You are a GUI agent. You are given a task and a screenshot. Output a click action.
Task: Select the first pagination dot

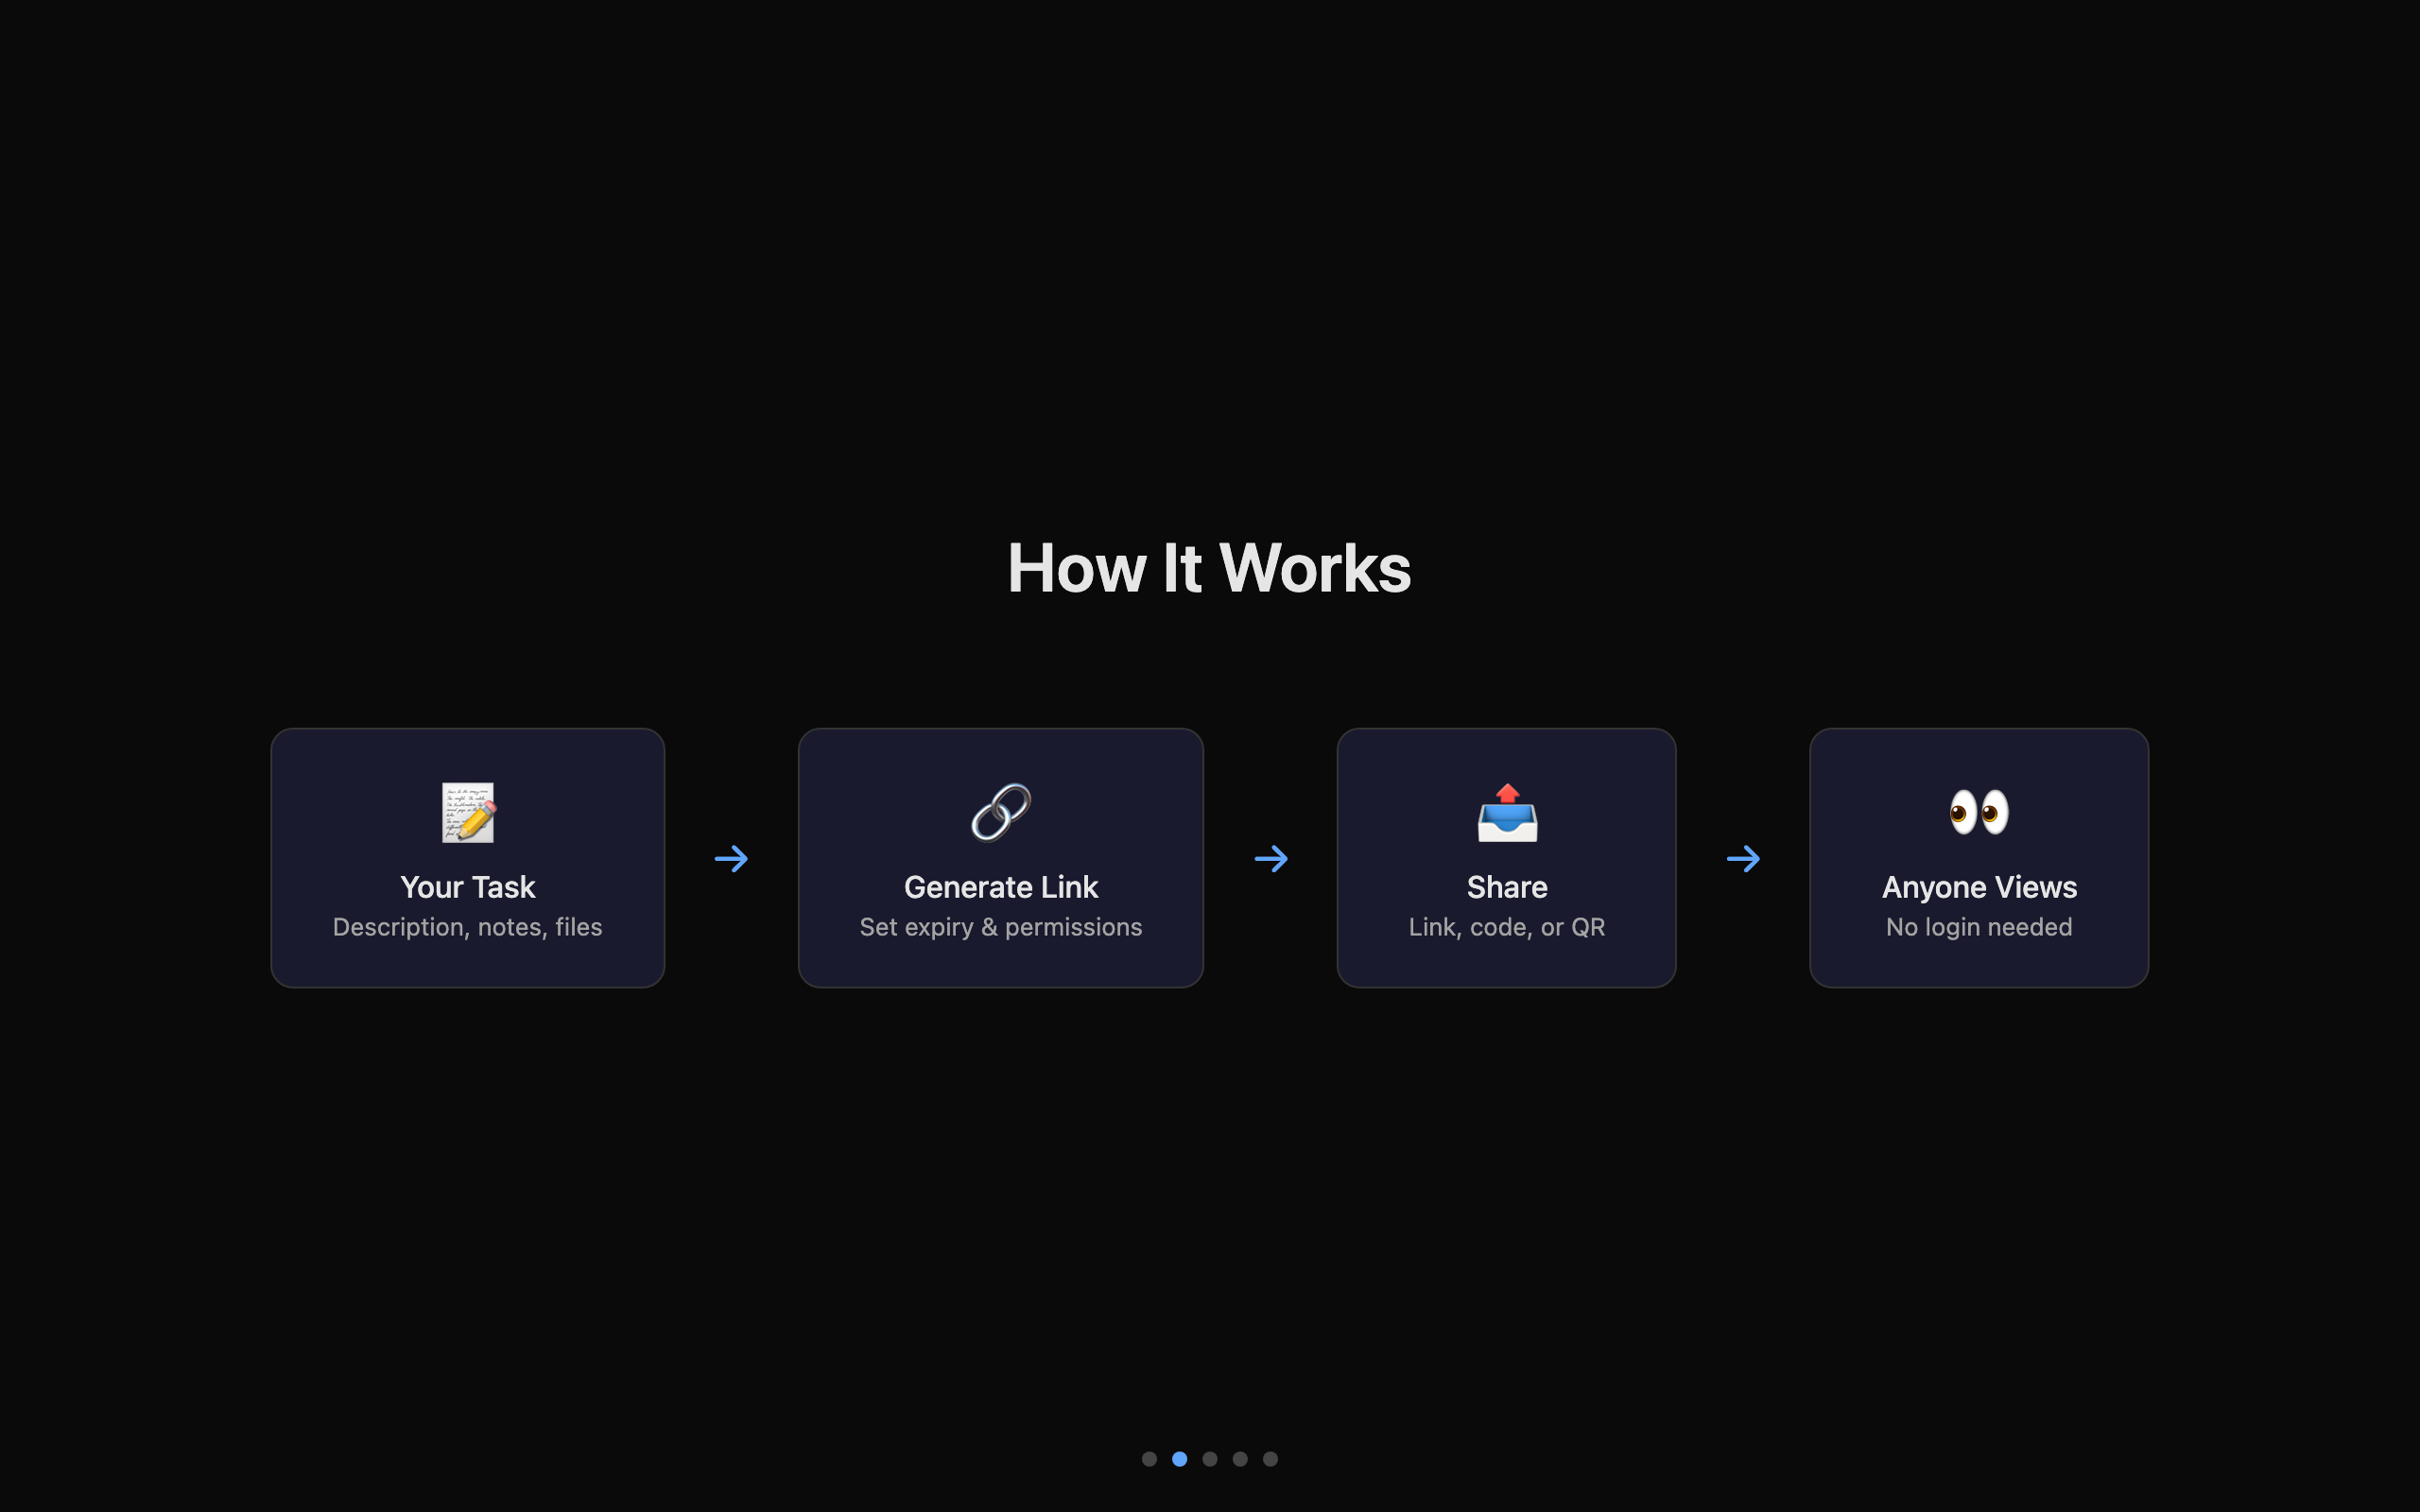tap(1149, 1459)
